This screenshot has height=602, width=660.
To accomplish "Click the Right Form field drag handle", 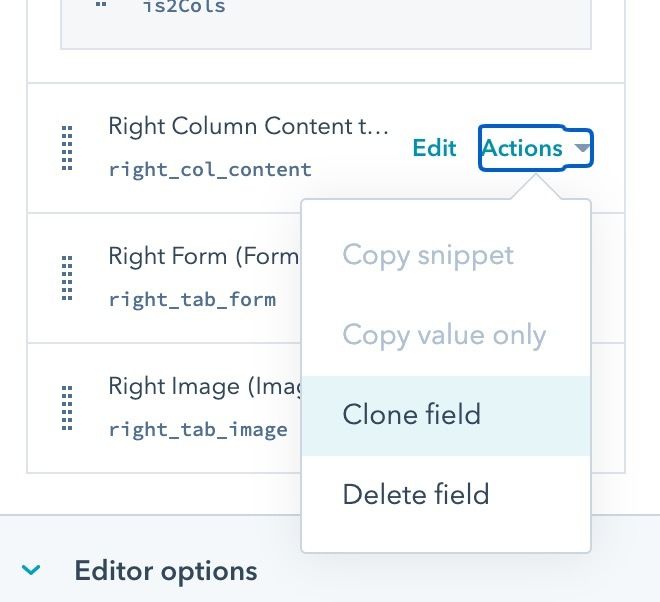I will tap(68, 278).
